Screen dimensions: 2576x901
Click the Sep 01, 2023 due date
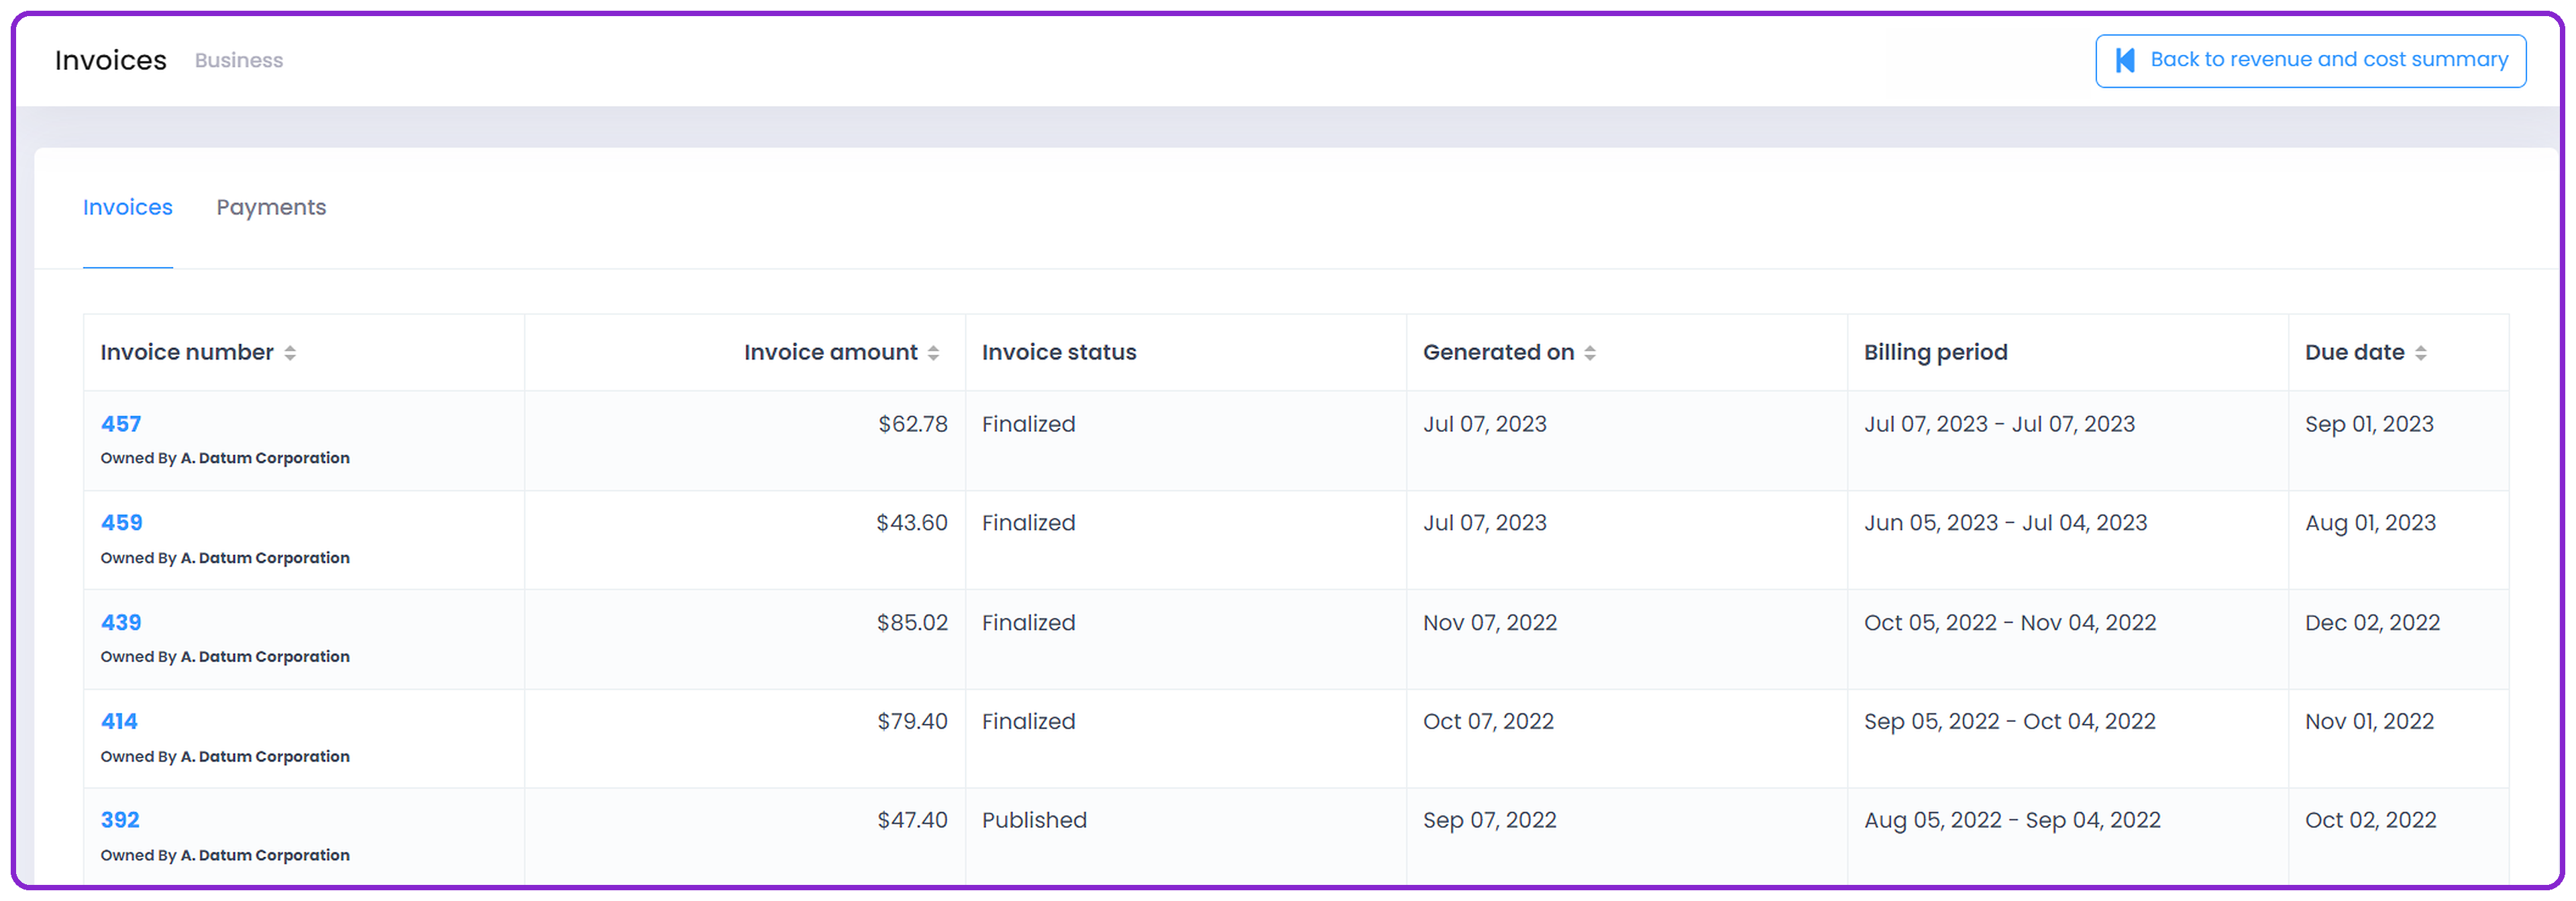2369,424
